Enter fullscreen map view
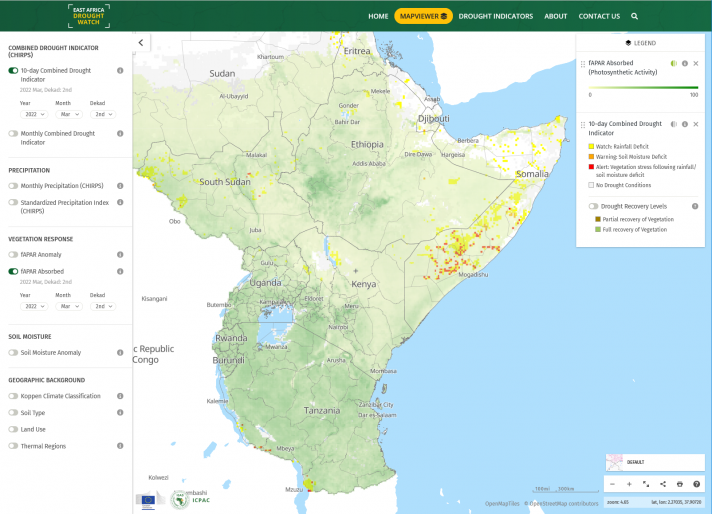 coord(646,484)
